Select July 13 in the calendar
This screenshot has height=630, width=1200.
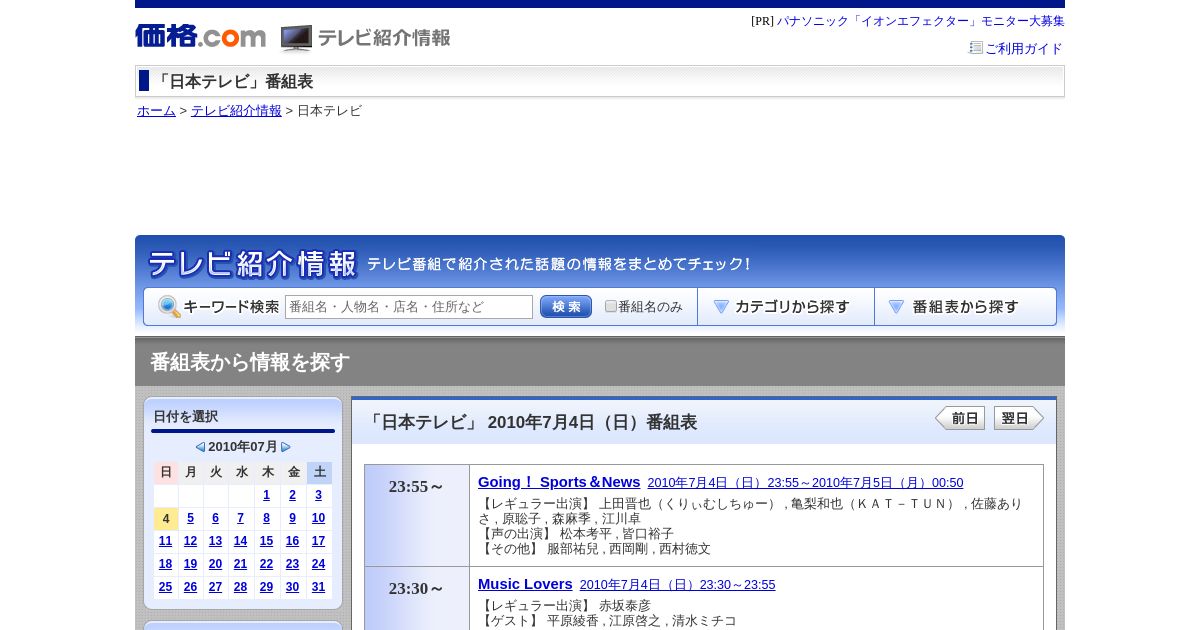tap(215, 541)
